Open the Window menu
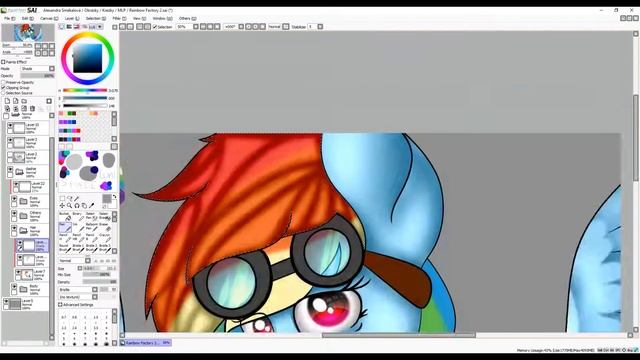 (x=162, y=18)
